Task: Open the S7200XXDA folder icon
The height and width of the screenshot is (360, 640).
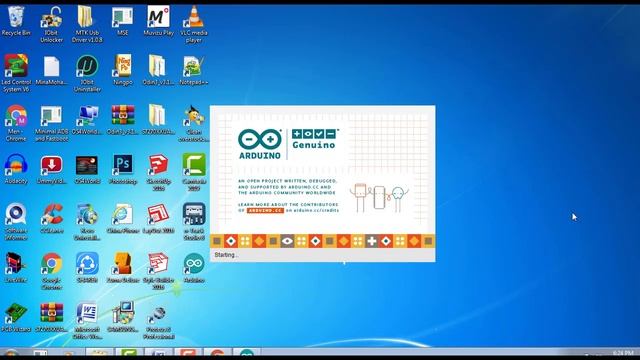Action: click(158, 120)
